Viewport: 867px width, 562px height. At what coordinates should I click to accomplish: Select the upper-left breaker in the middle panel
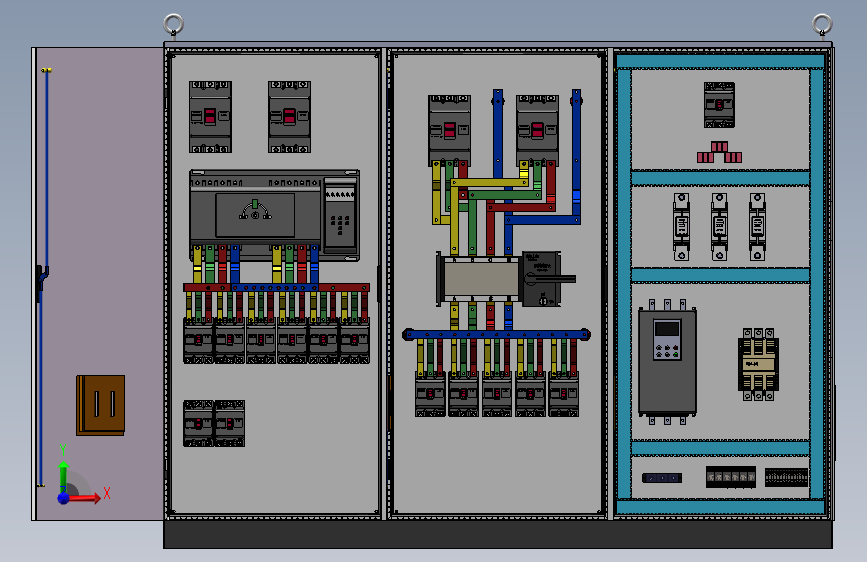coord(449,131)
